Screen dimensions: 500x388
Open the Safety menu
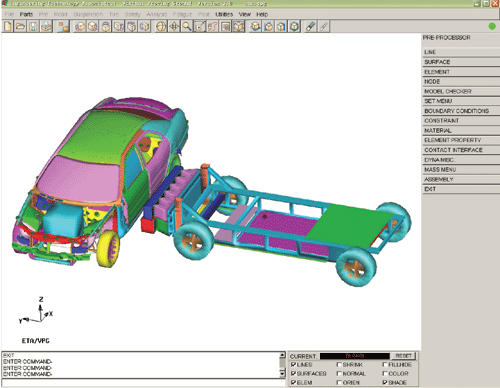coord(133,14)
